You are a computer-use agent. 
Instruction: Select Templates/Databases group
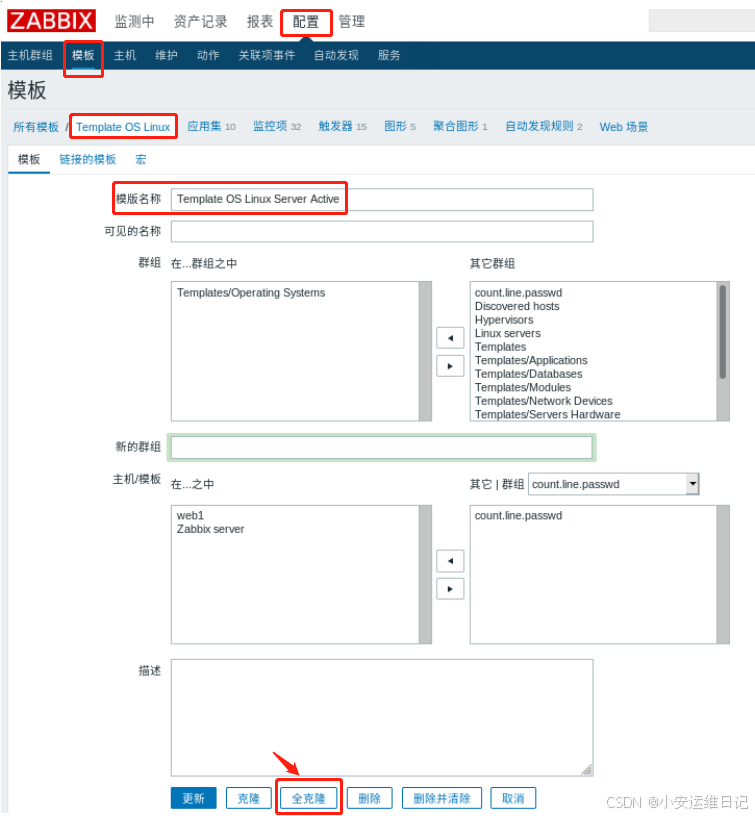click(x=528, y=374)
